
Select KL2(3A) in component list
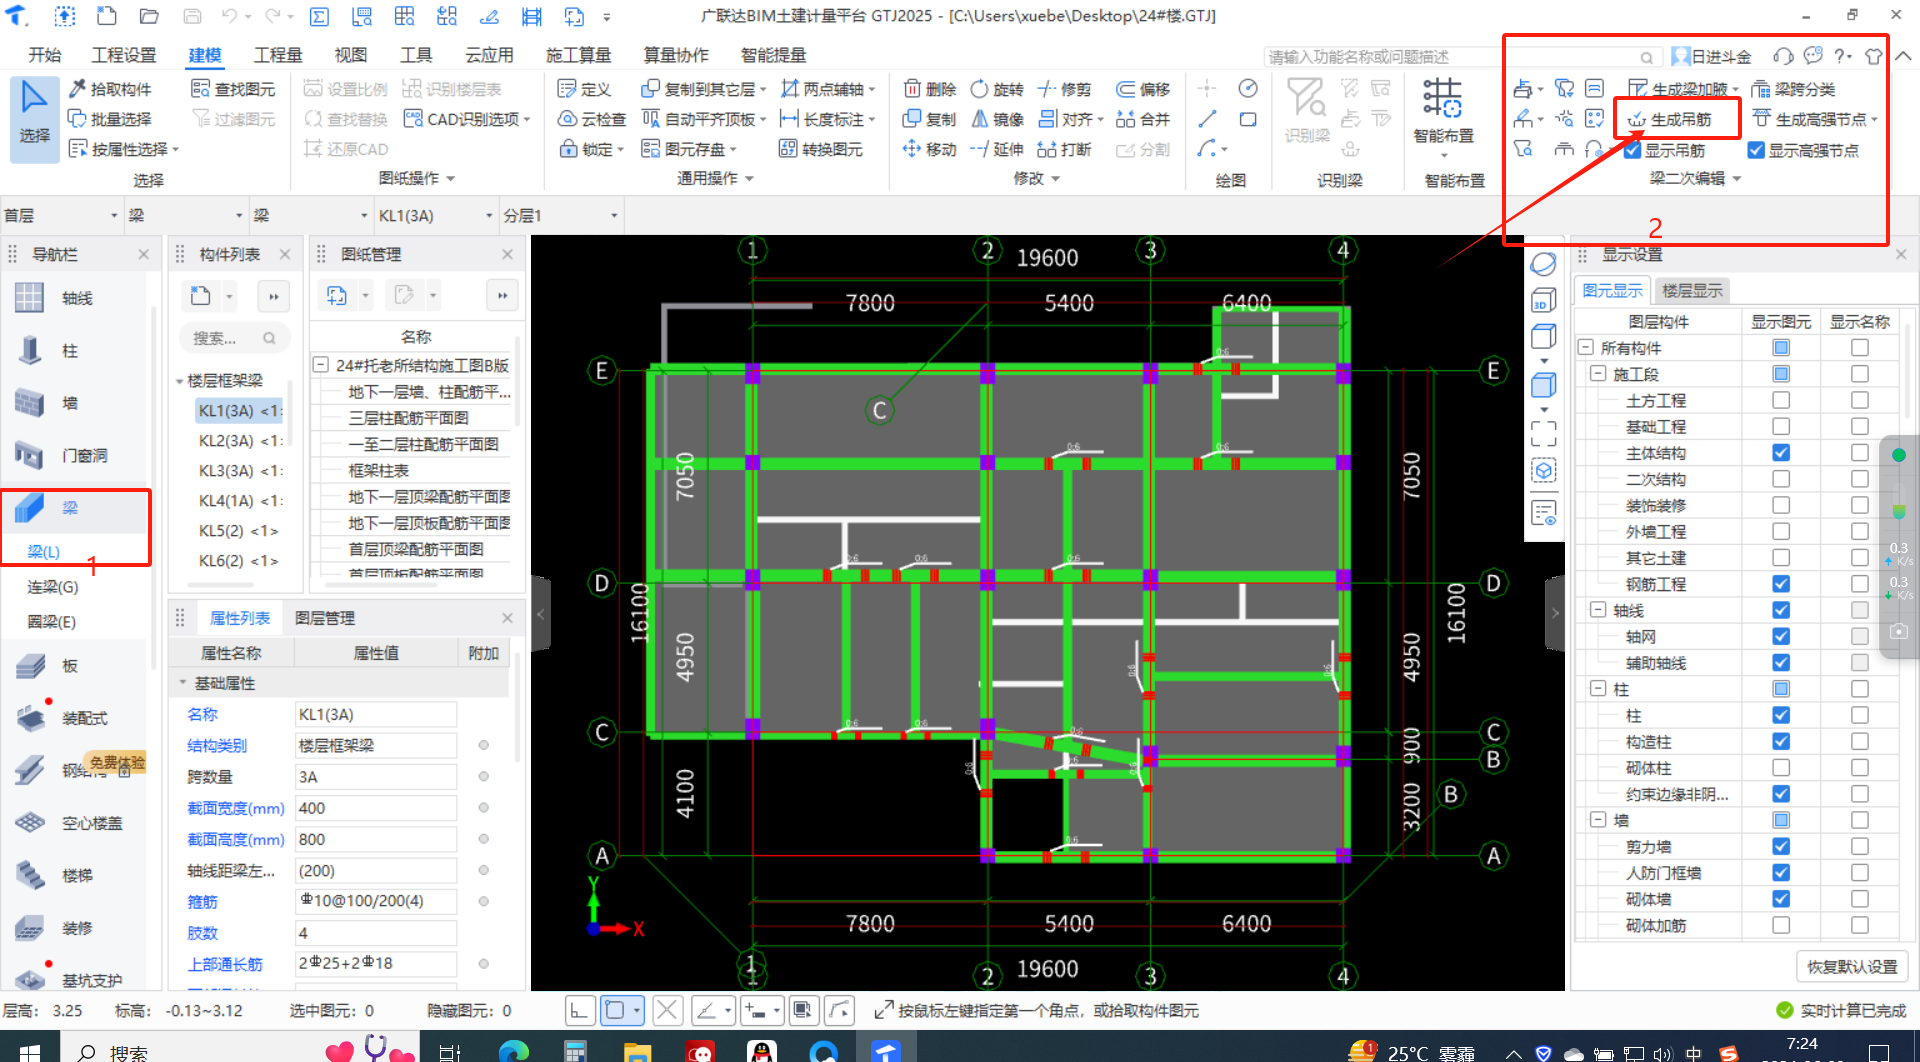pyautogui.click(x=239, y=441)
